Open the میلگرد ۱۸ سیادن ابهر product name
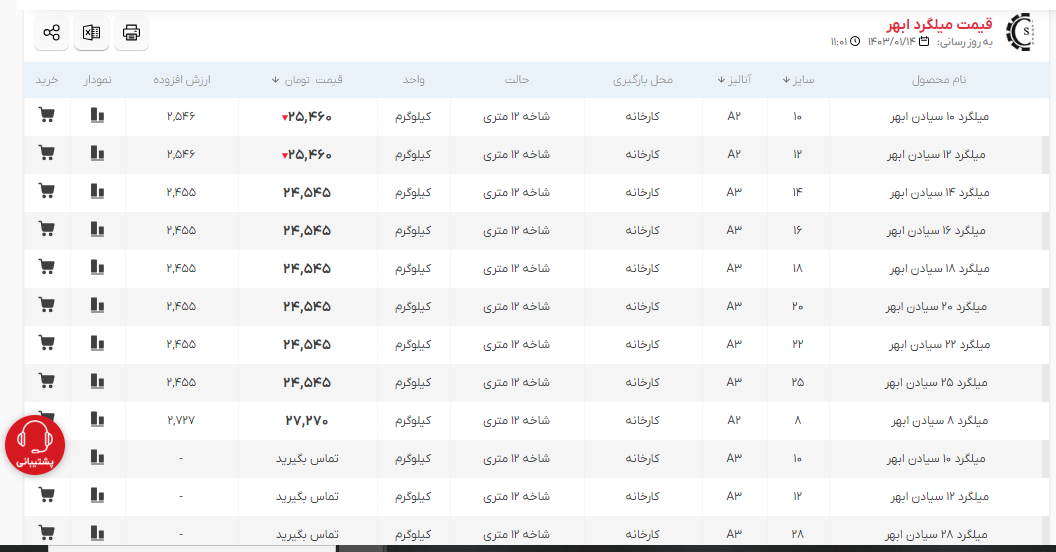 pyautogui.click(x=938, y=268)
